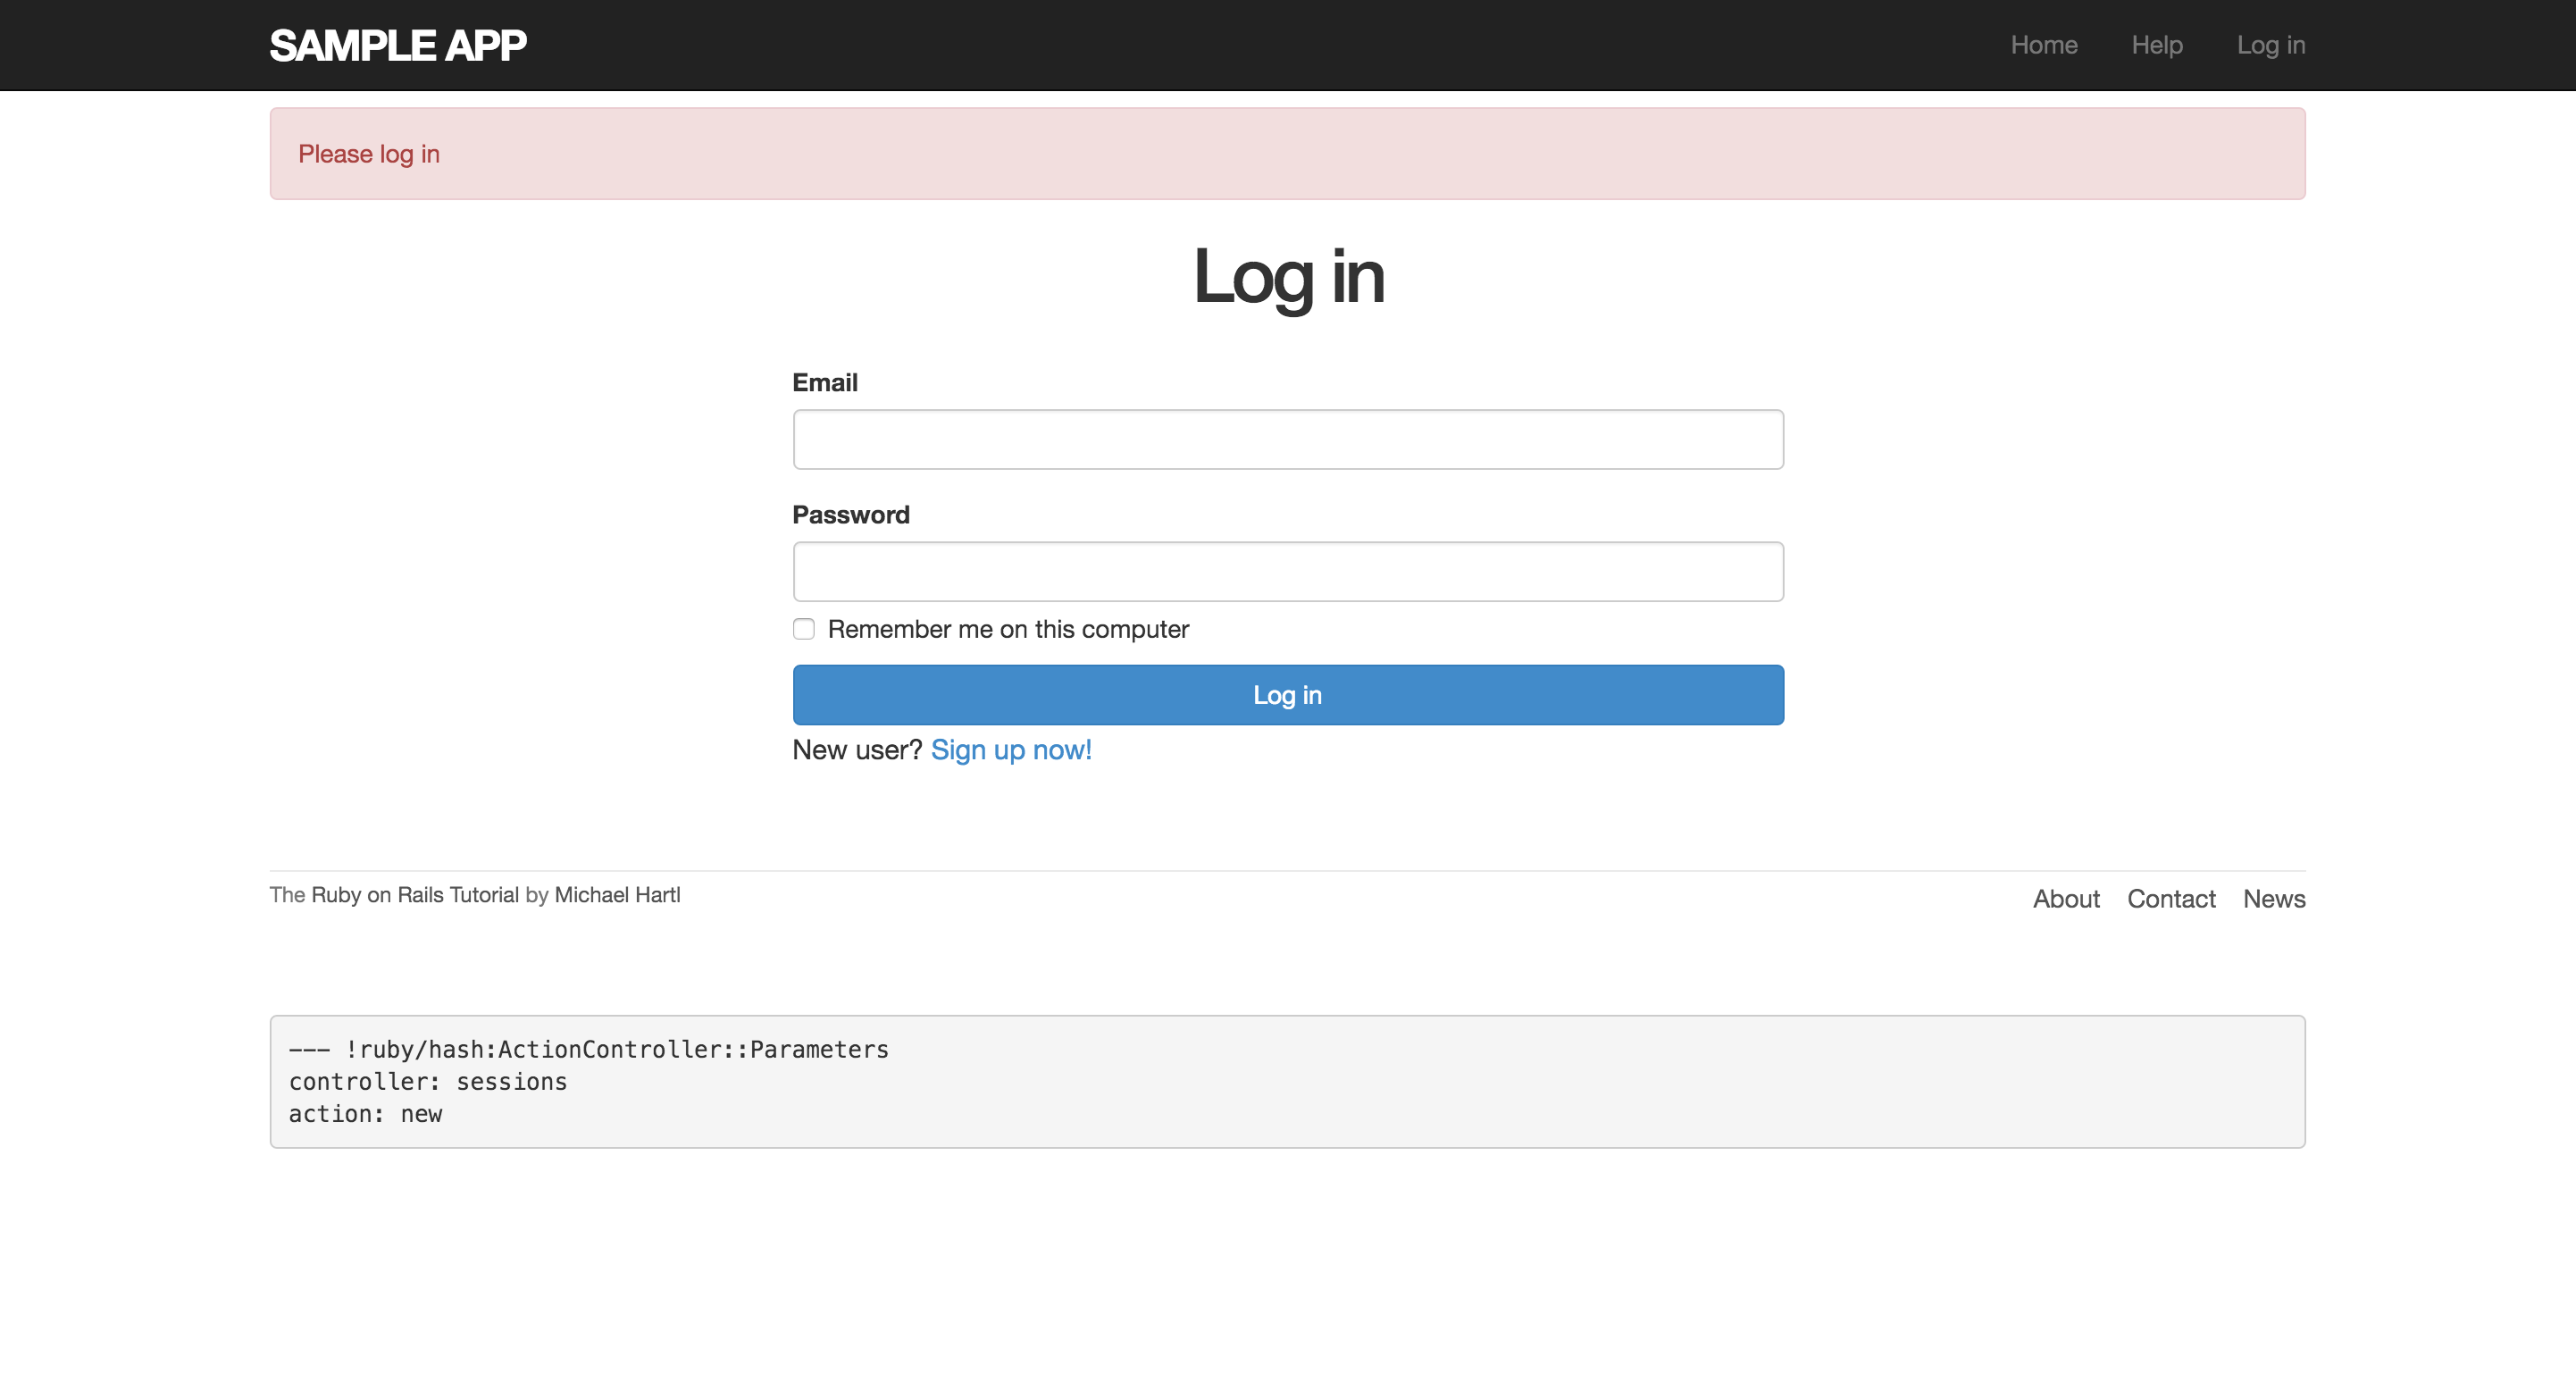Click the large 'Log in' page heading
This screenshot has width=2576, height=1390.
pos(1287,277)
